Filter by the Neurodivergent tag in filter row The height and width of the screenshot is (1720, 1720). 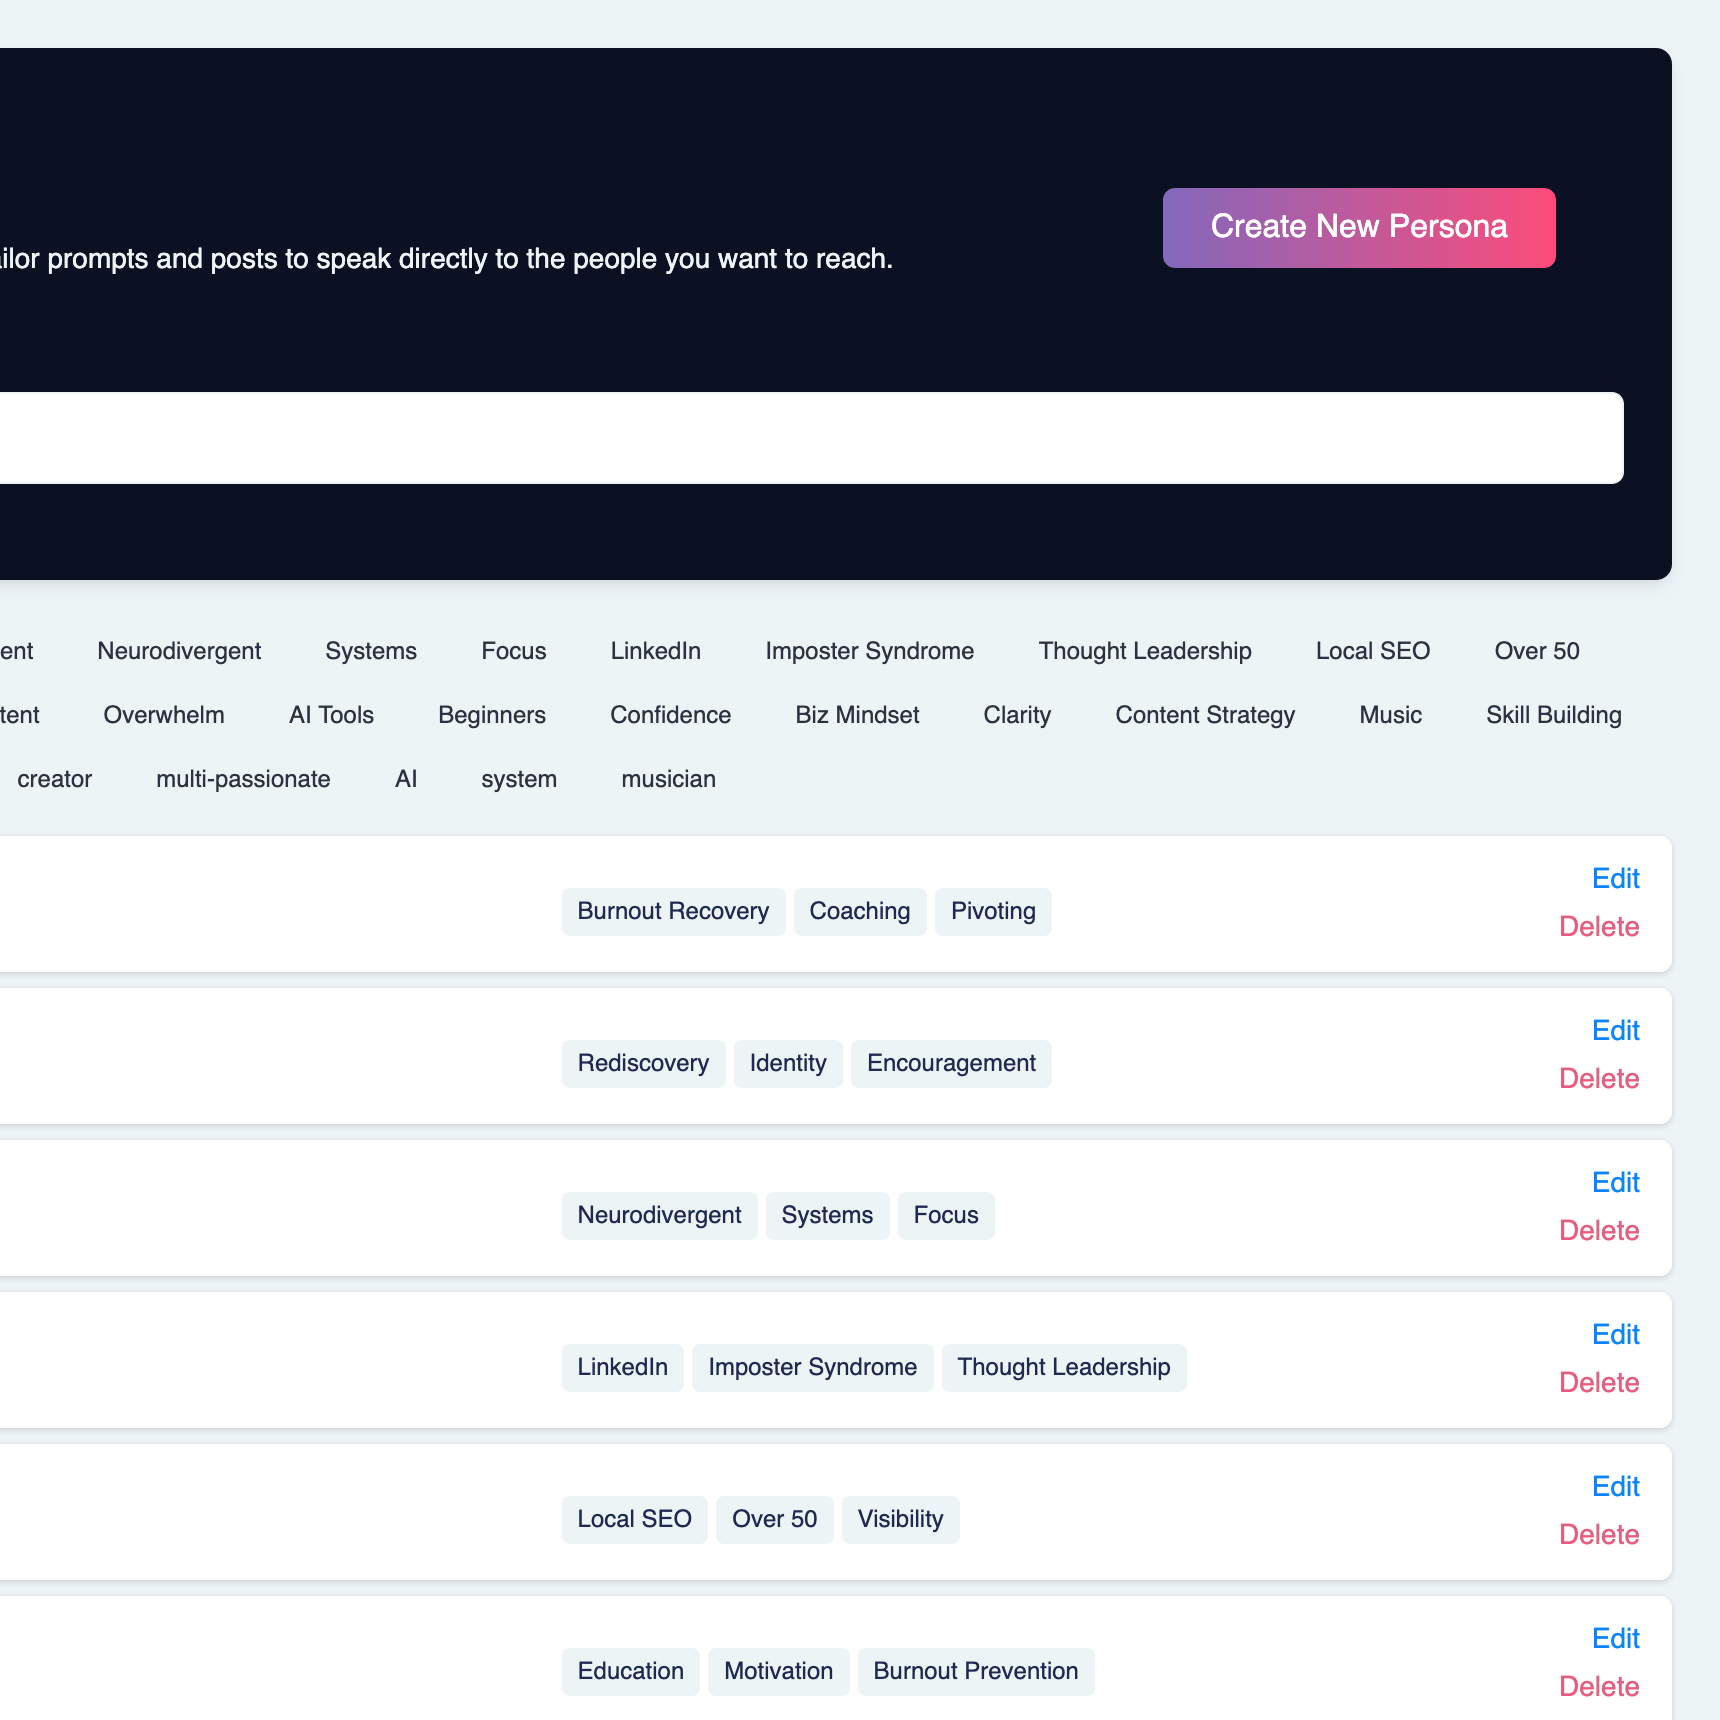(179, 651)
